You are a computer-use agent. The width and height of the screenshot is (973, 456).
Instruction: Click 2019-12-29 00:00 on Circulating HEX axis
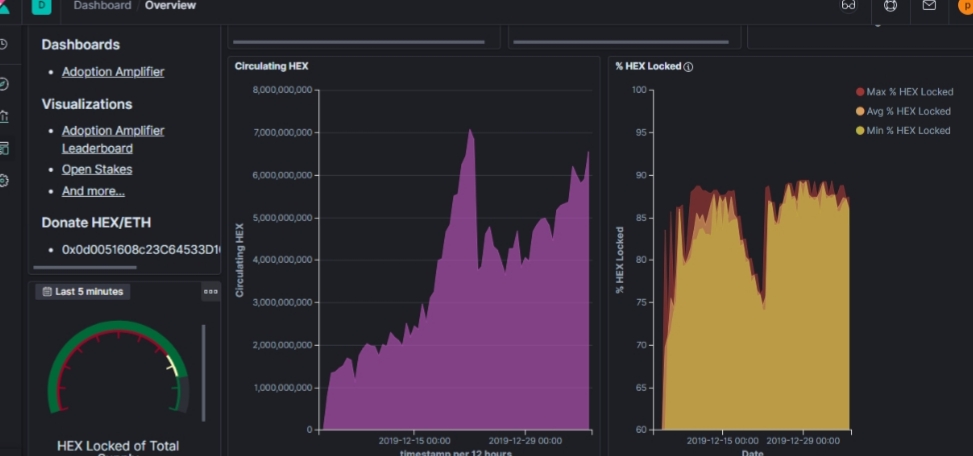(525, 441)
